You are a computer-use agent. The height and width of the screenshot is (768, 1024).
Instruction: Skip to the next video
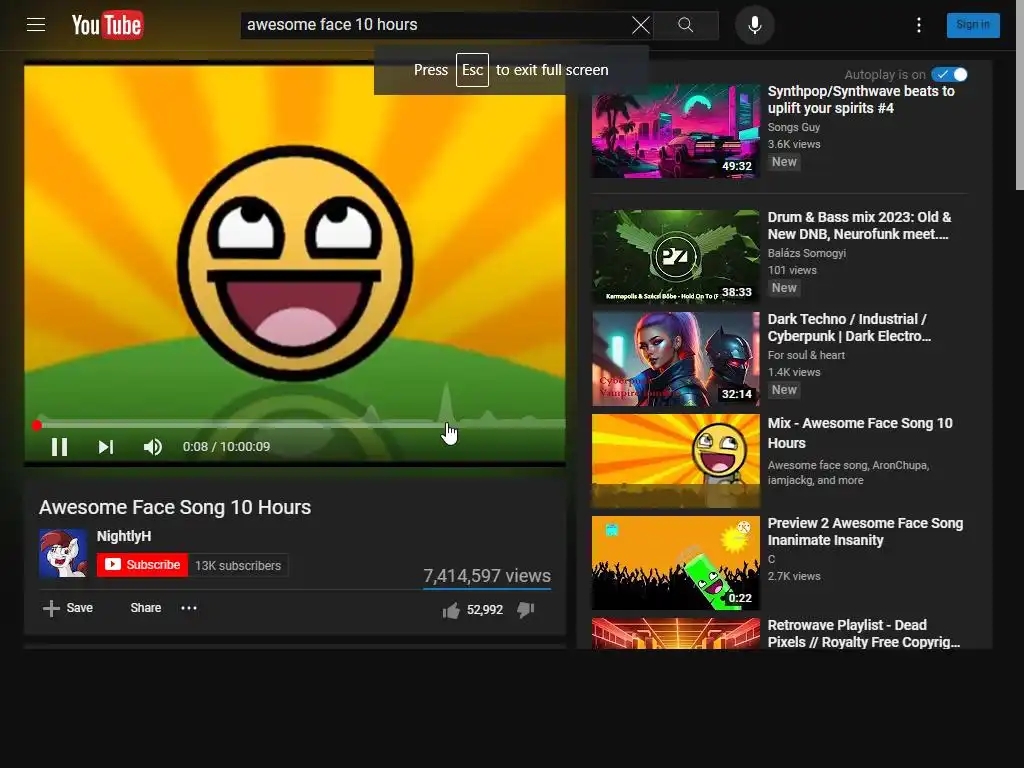[x=106, y=447]
